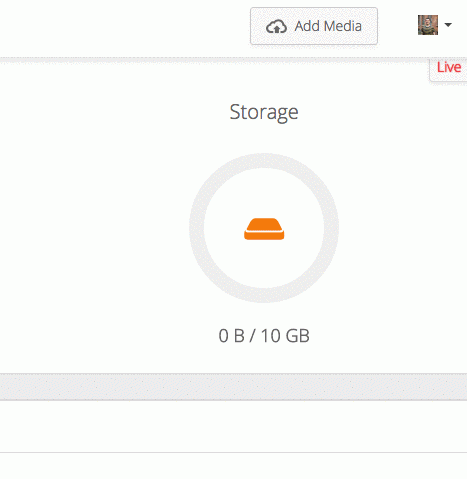Click the 0 B / 10 GB label
This screenshot has width=467, height=479.
(264, 336)
